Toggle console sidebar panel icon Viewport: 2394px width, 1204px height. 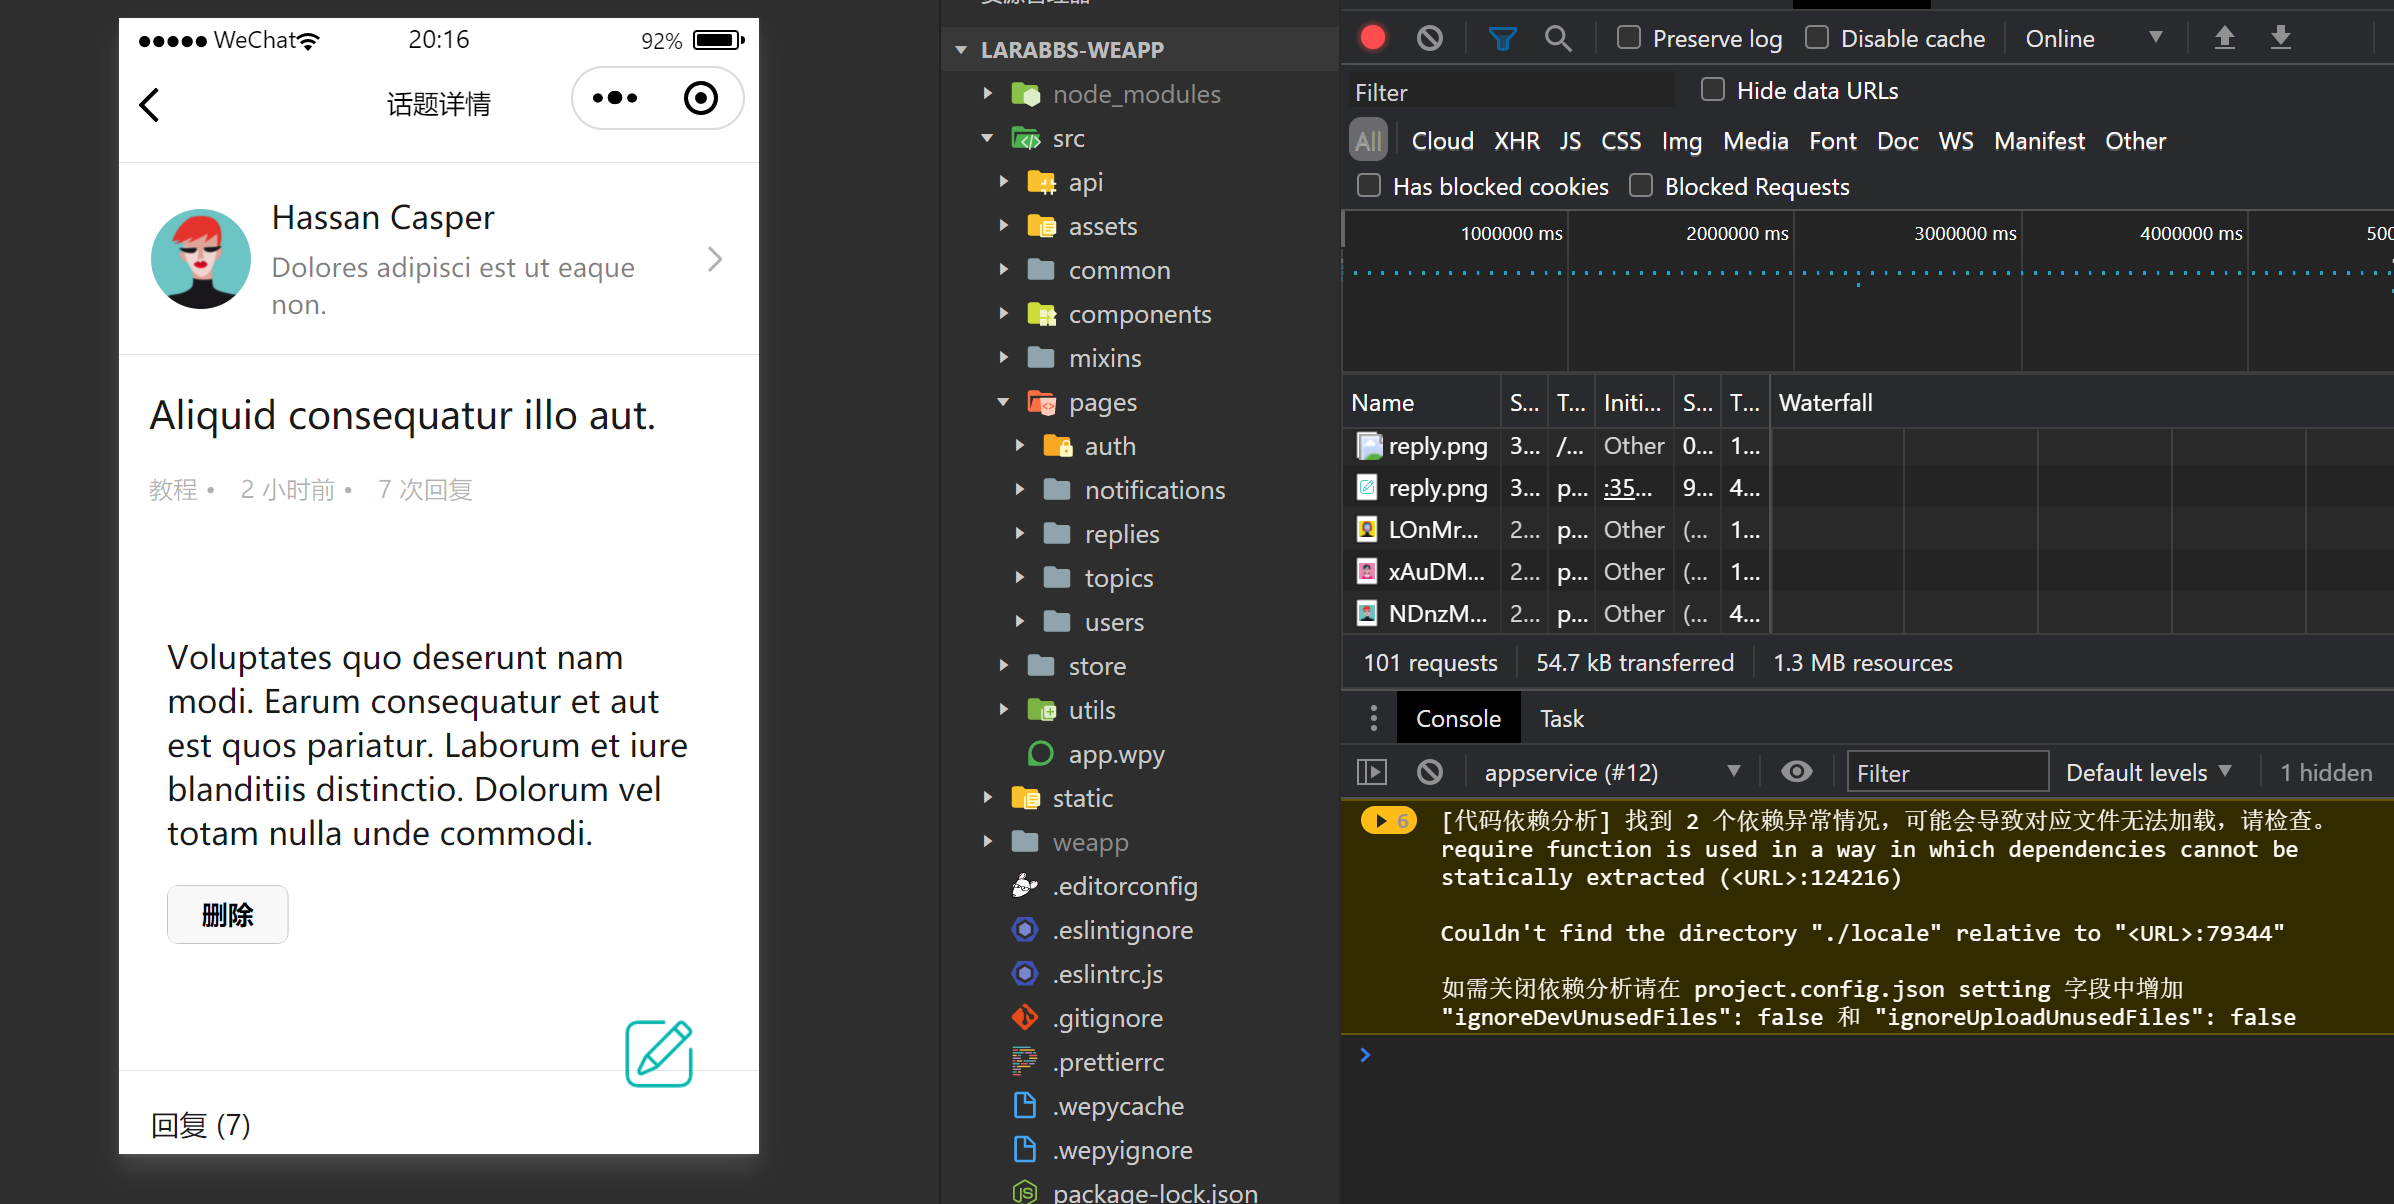pos(1372,772)
